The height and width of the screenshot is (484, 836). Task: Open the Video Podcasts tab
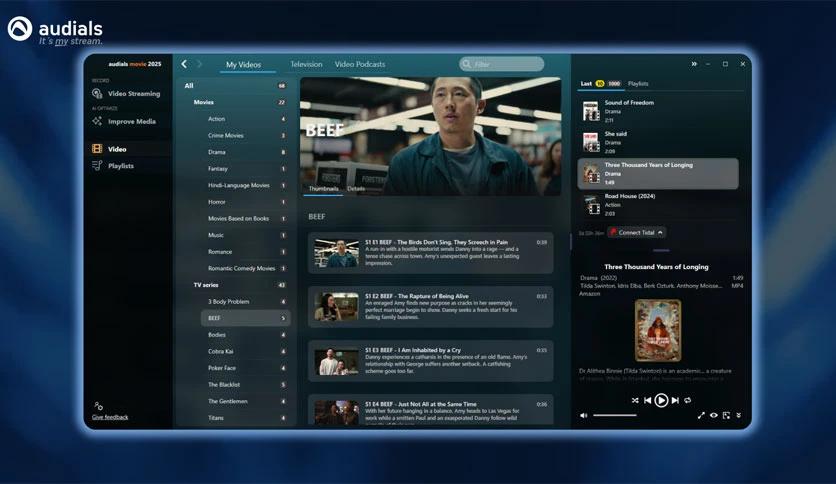359,64
